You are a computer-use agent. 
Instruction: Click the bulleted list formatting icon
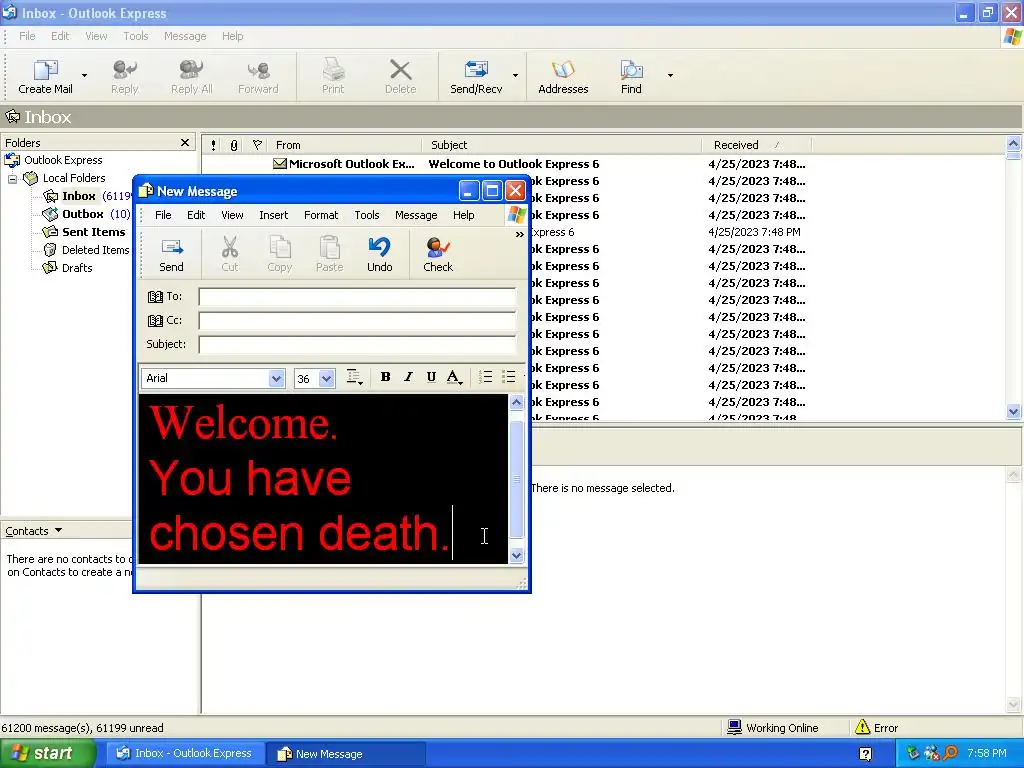click(509, 377)
